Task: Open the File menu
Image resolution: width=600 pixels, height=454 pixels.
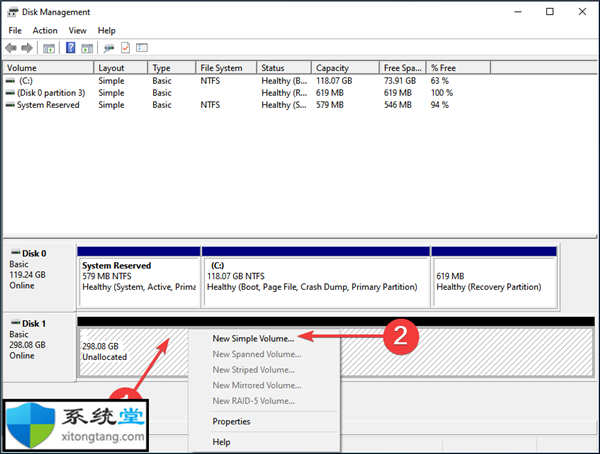Action: [x=15, y=30]
